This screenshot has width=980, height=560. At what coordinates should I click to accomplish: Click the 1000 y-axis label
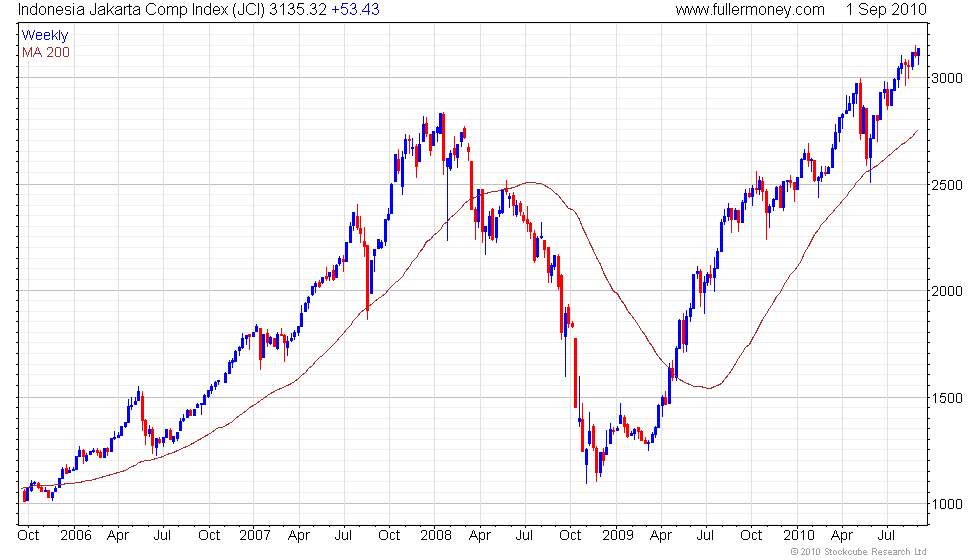[x=947, y=504]
